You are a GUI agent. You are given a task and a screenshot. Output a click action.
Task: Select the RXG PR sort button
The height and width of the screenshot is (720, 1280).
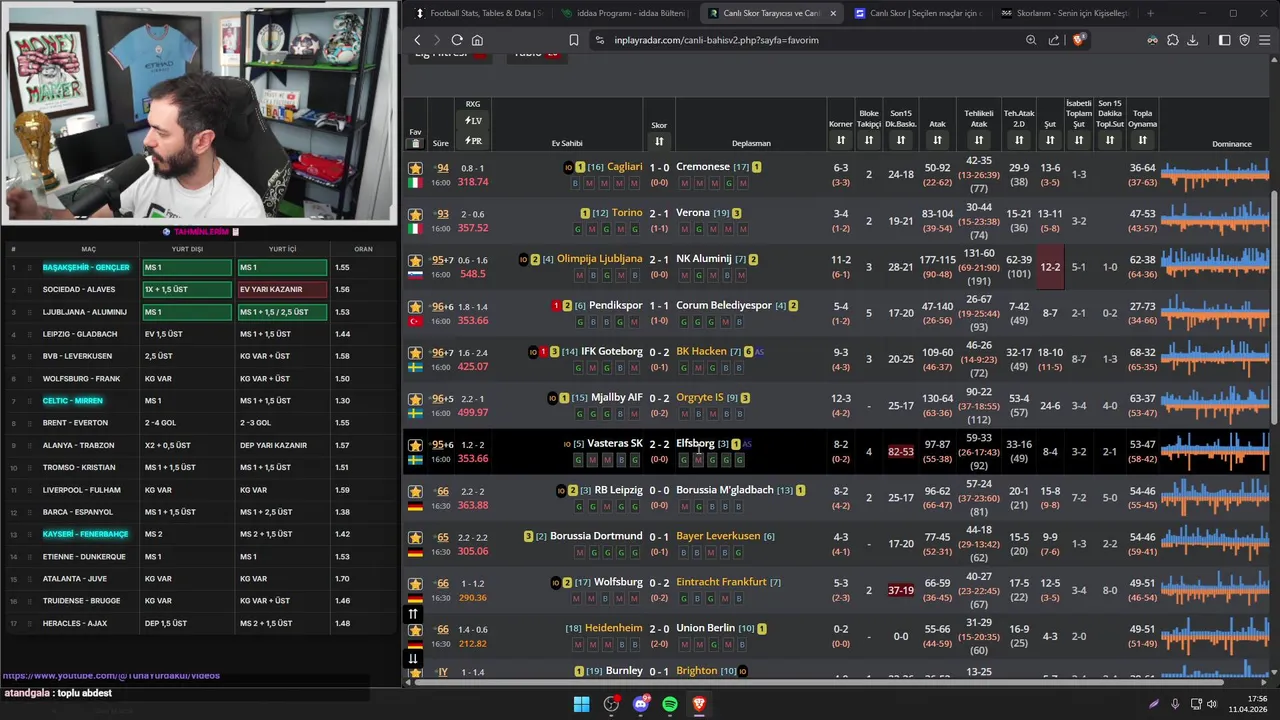pos(473,141)
